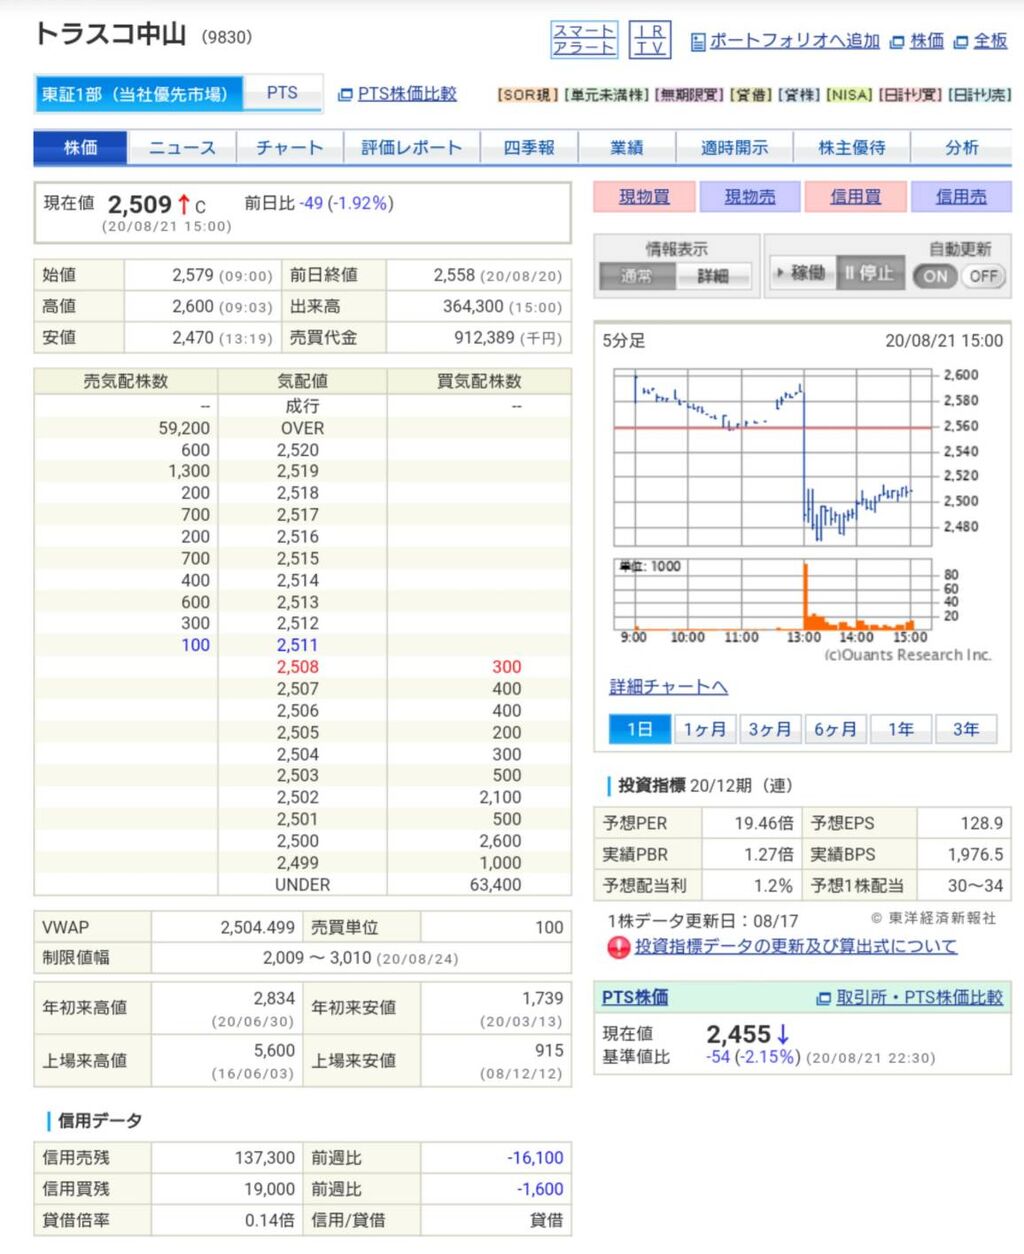Open 投資指標データの更新及び算出式について link
The image size is (1024, 1254).
point(796,946)
